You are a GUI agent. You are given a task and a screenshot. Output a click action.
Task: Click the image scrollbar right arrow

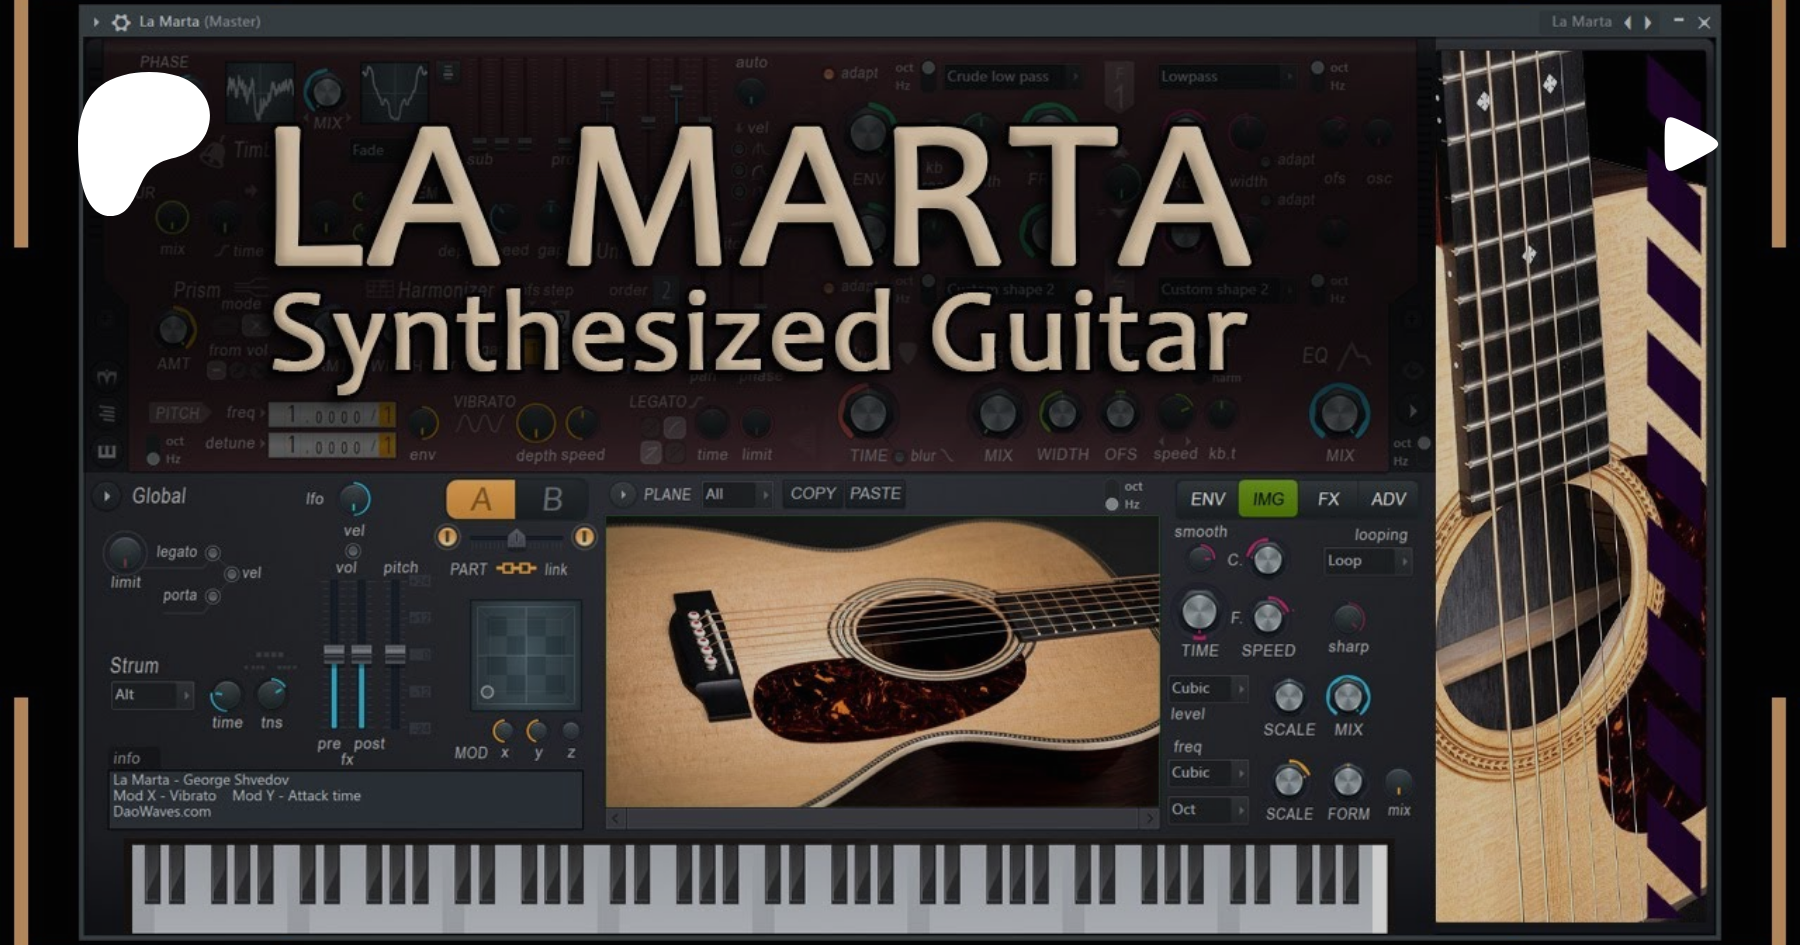pyautogui.click(x=1149, y=819)
